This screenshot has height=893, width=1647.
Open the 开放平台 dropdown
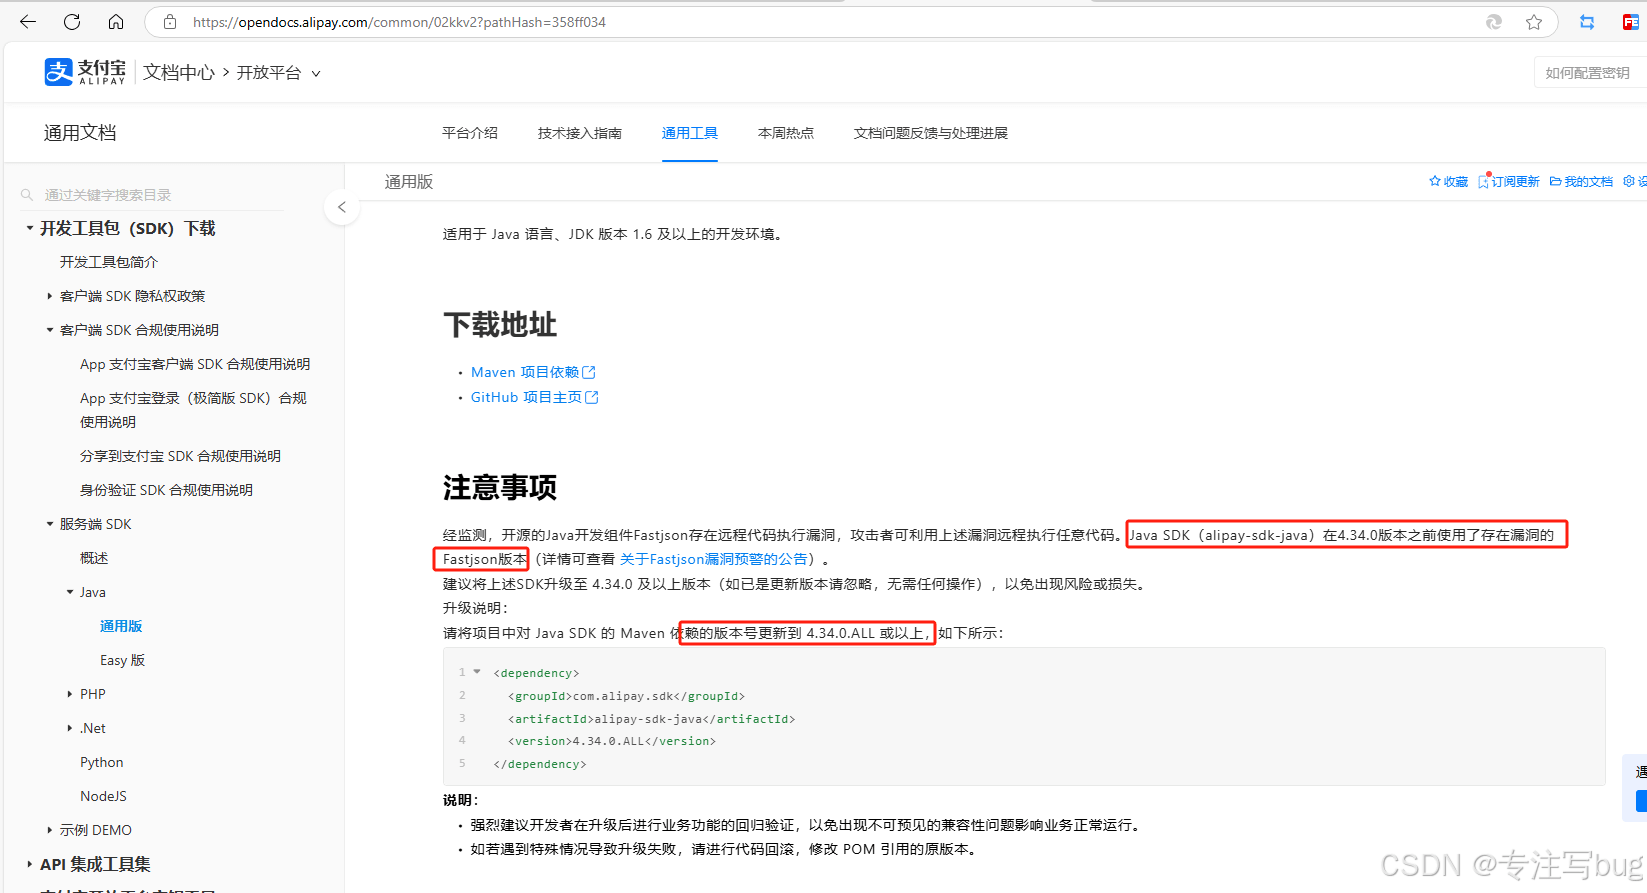[x=278, y=73]
